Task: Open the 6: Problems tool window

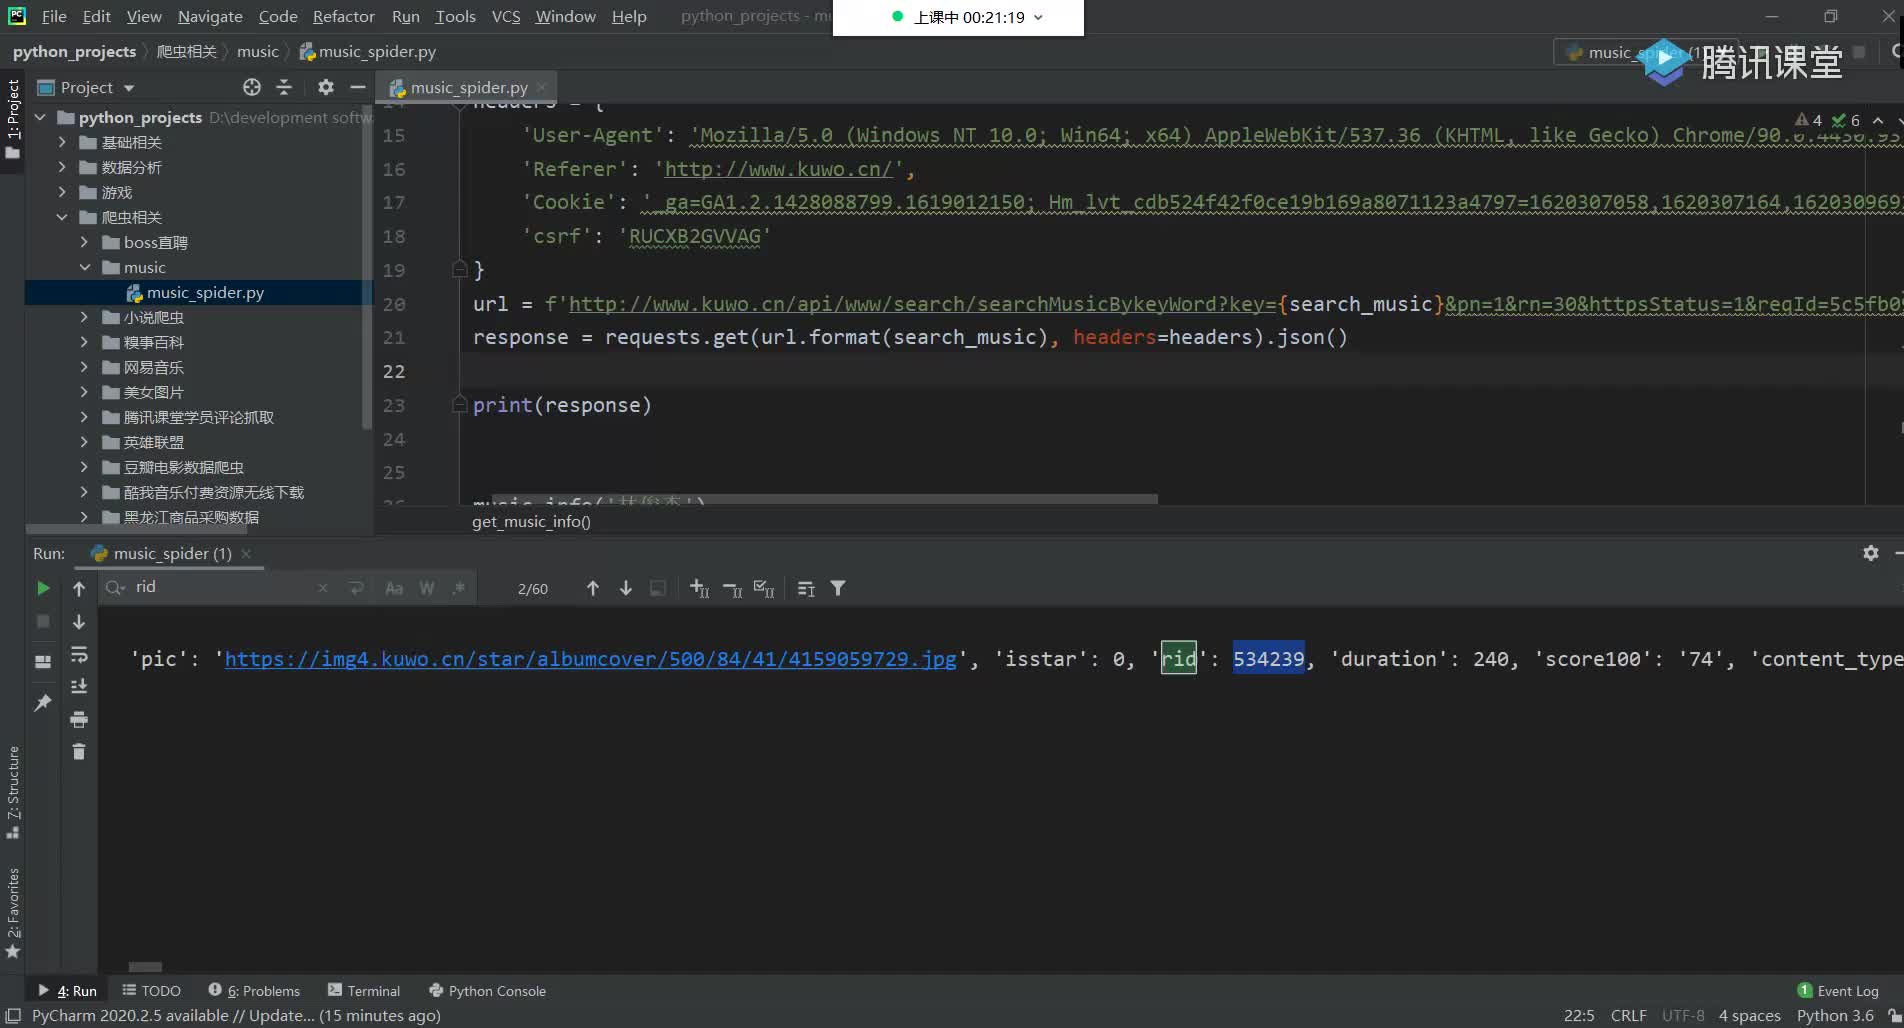Action: (254, 990)
